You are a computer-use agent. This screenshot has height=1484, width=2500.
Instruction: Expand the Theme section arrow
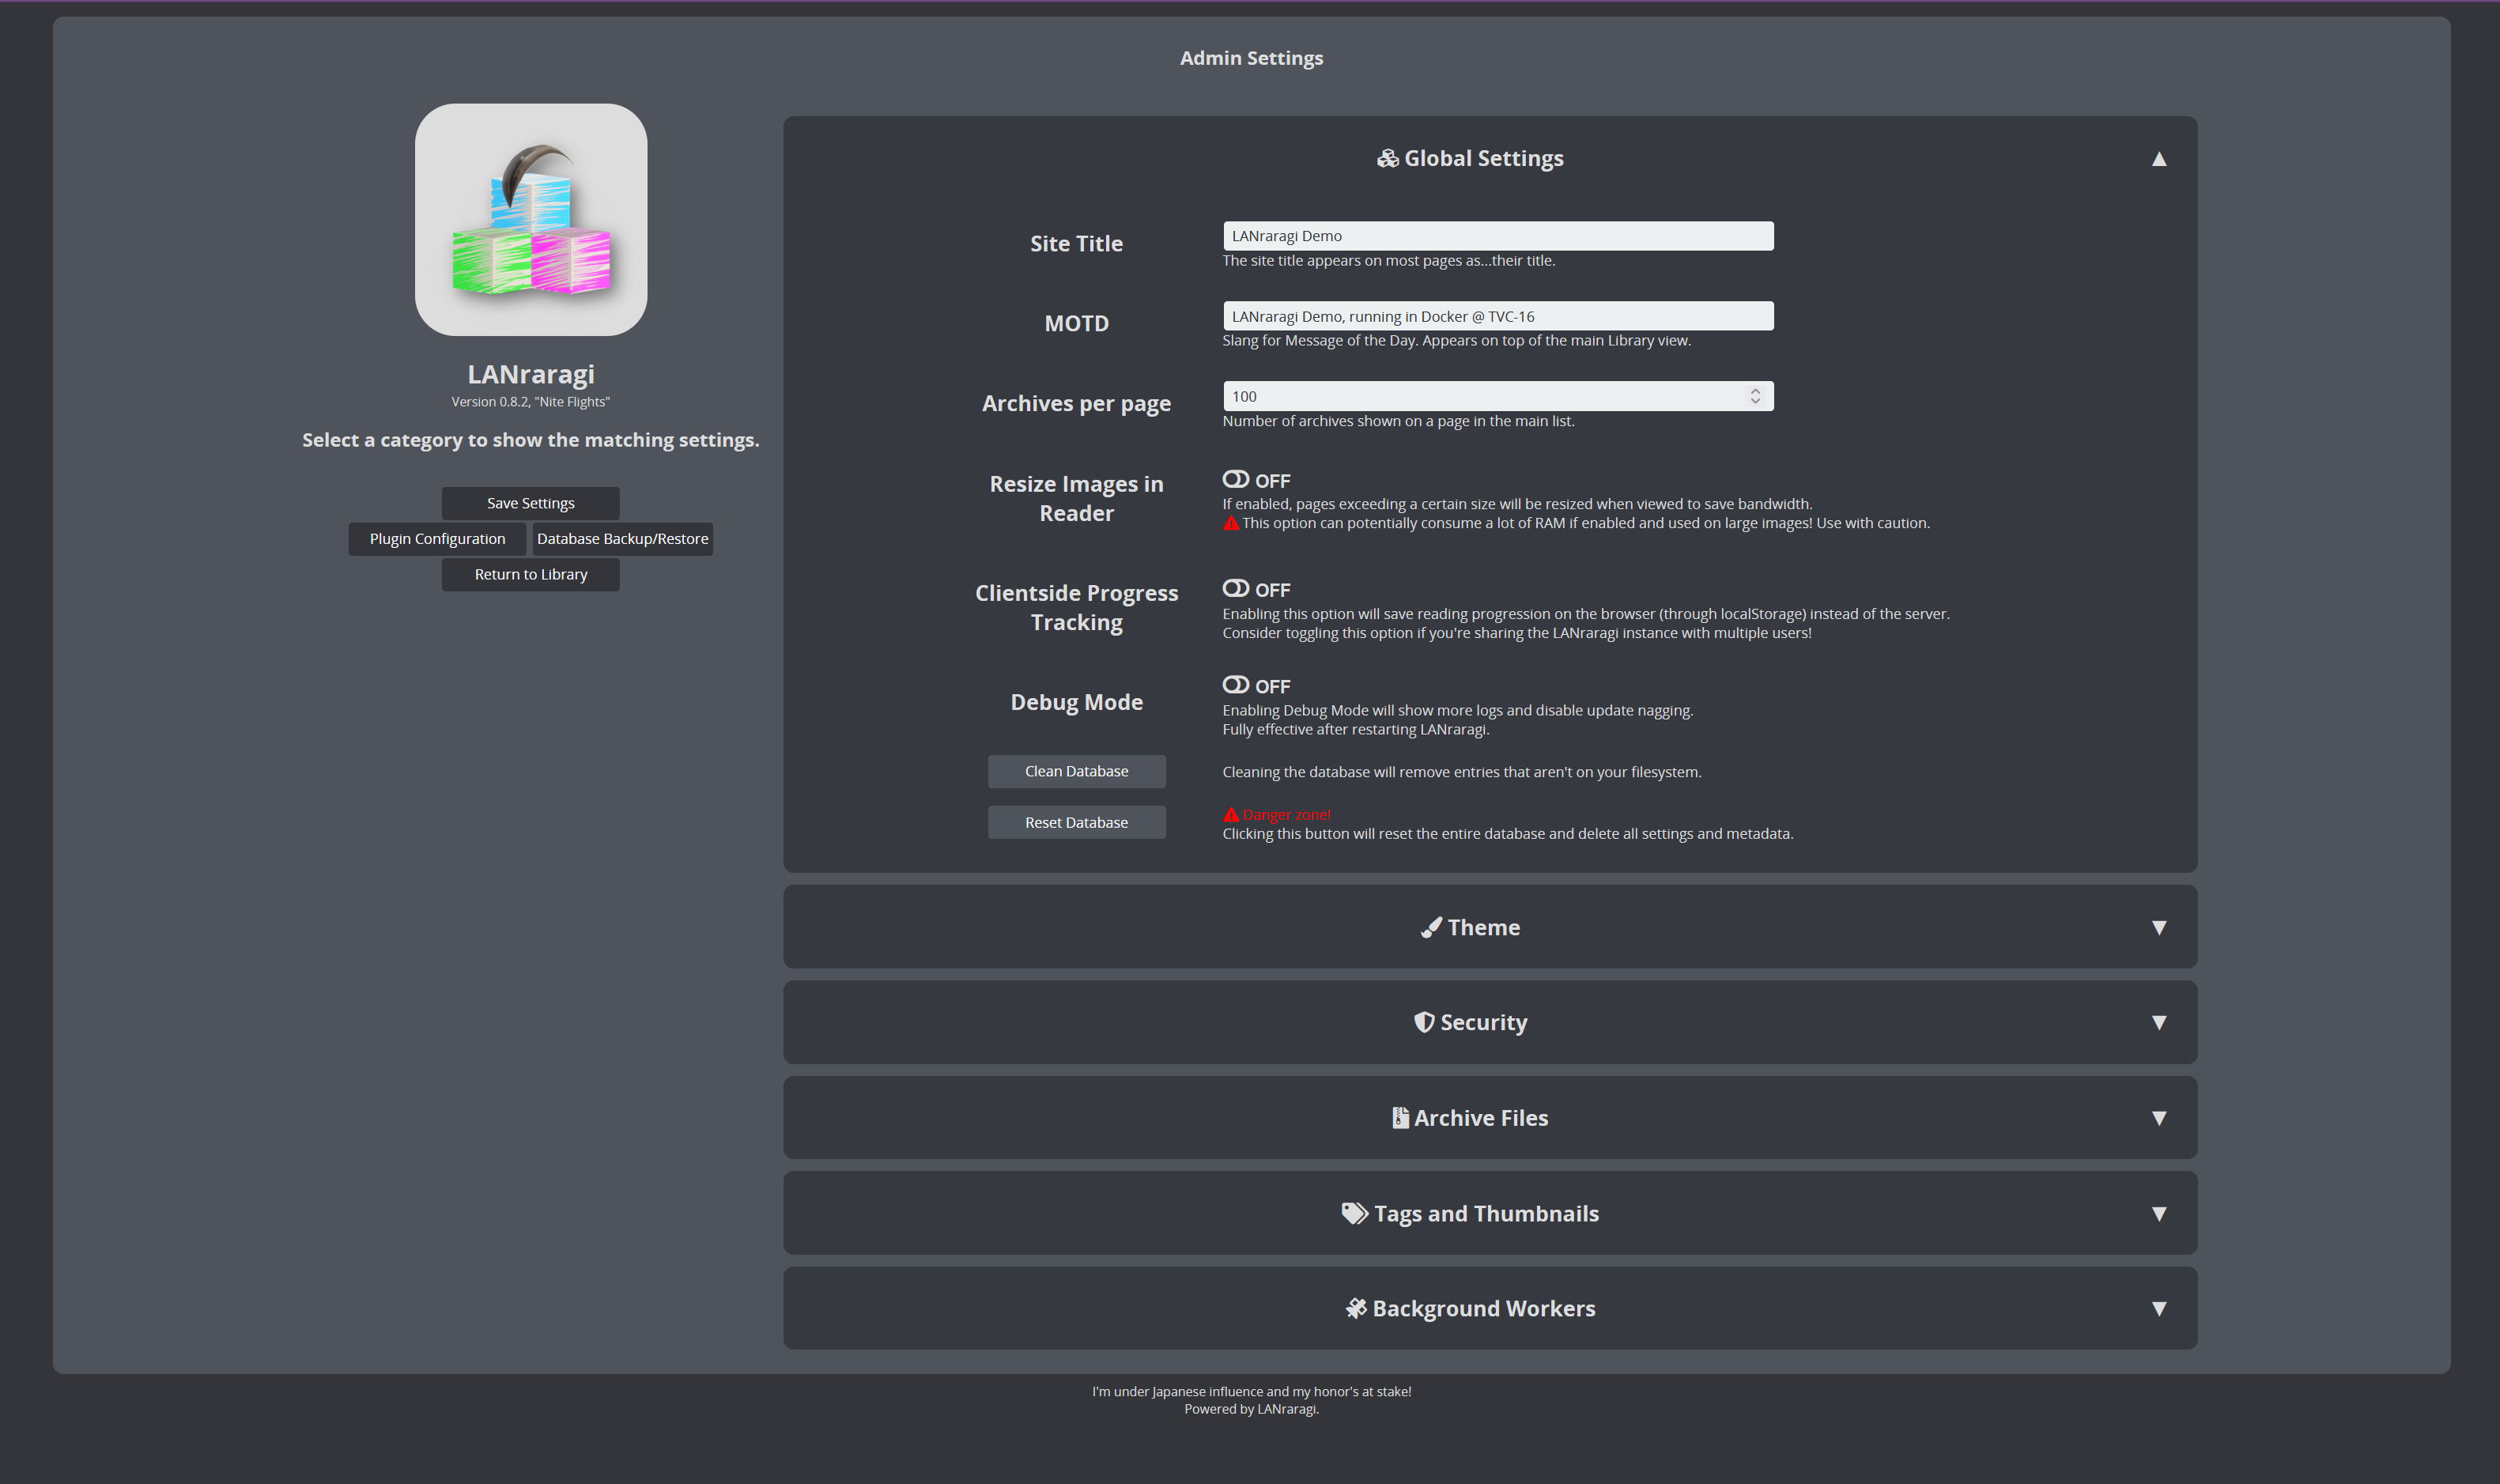[2158, 928]
